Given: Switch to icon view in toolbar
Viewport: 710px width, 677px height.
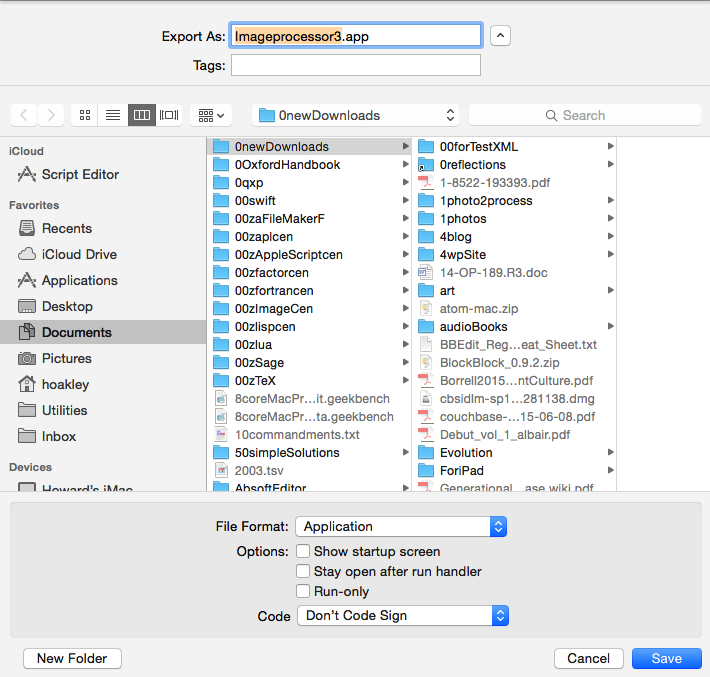Looking at the screenshot, I should coord(86,115).
